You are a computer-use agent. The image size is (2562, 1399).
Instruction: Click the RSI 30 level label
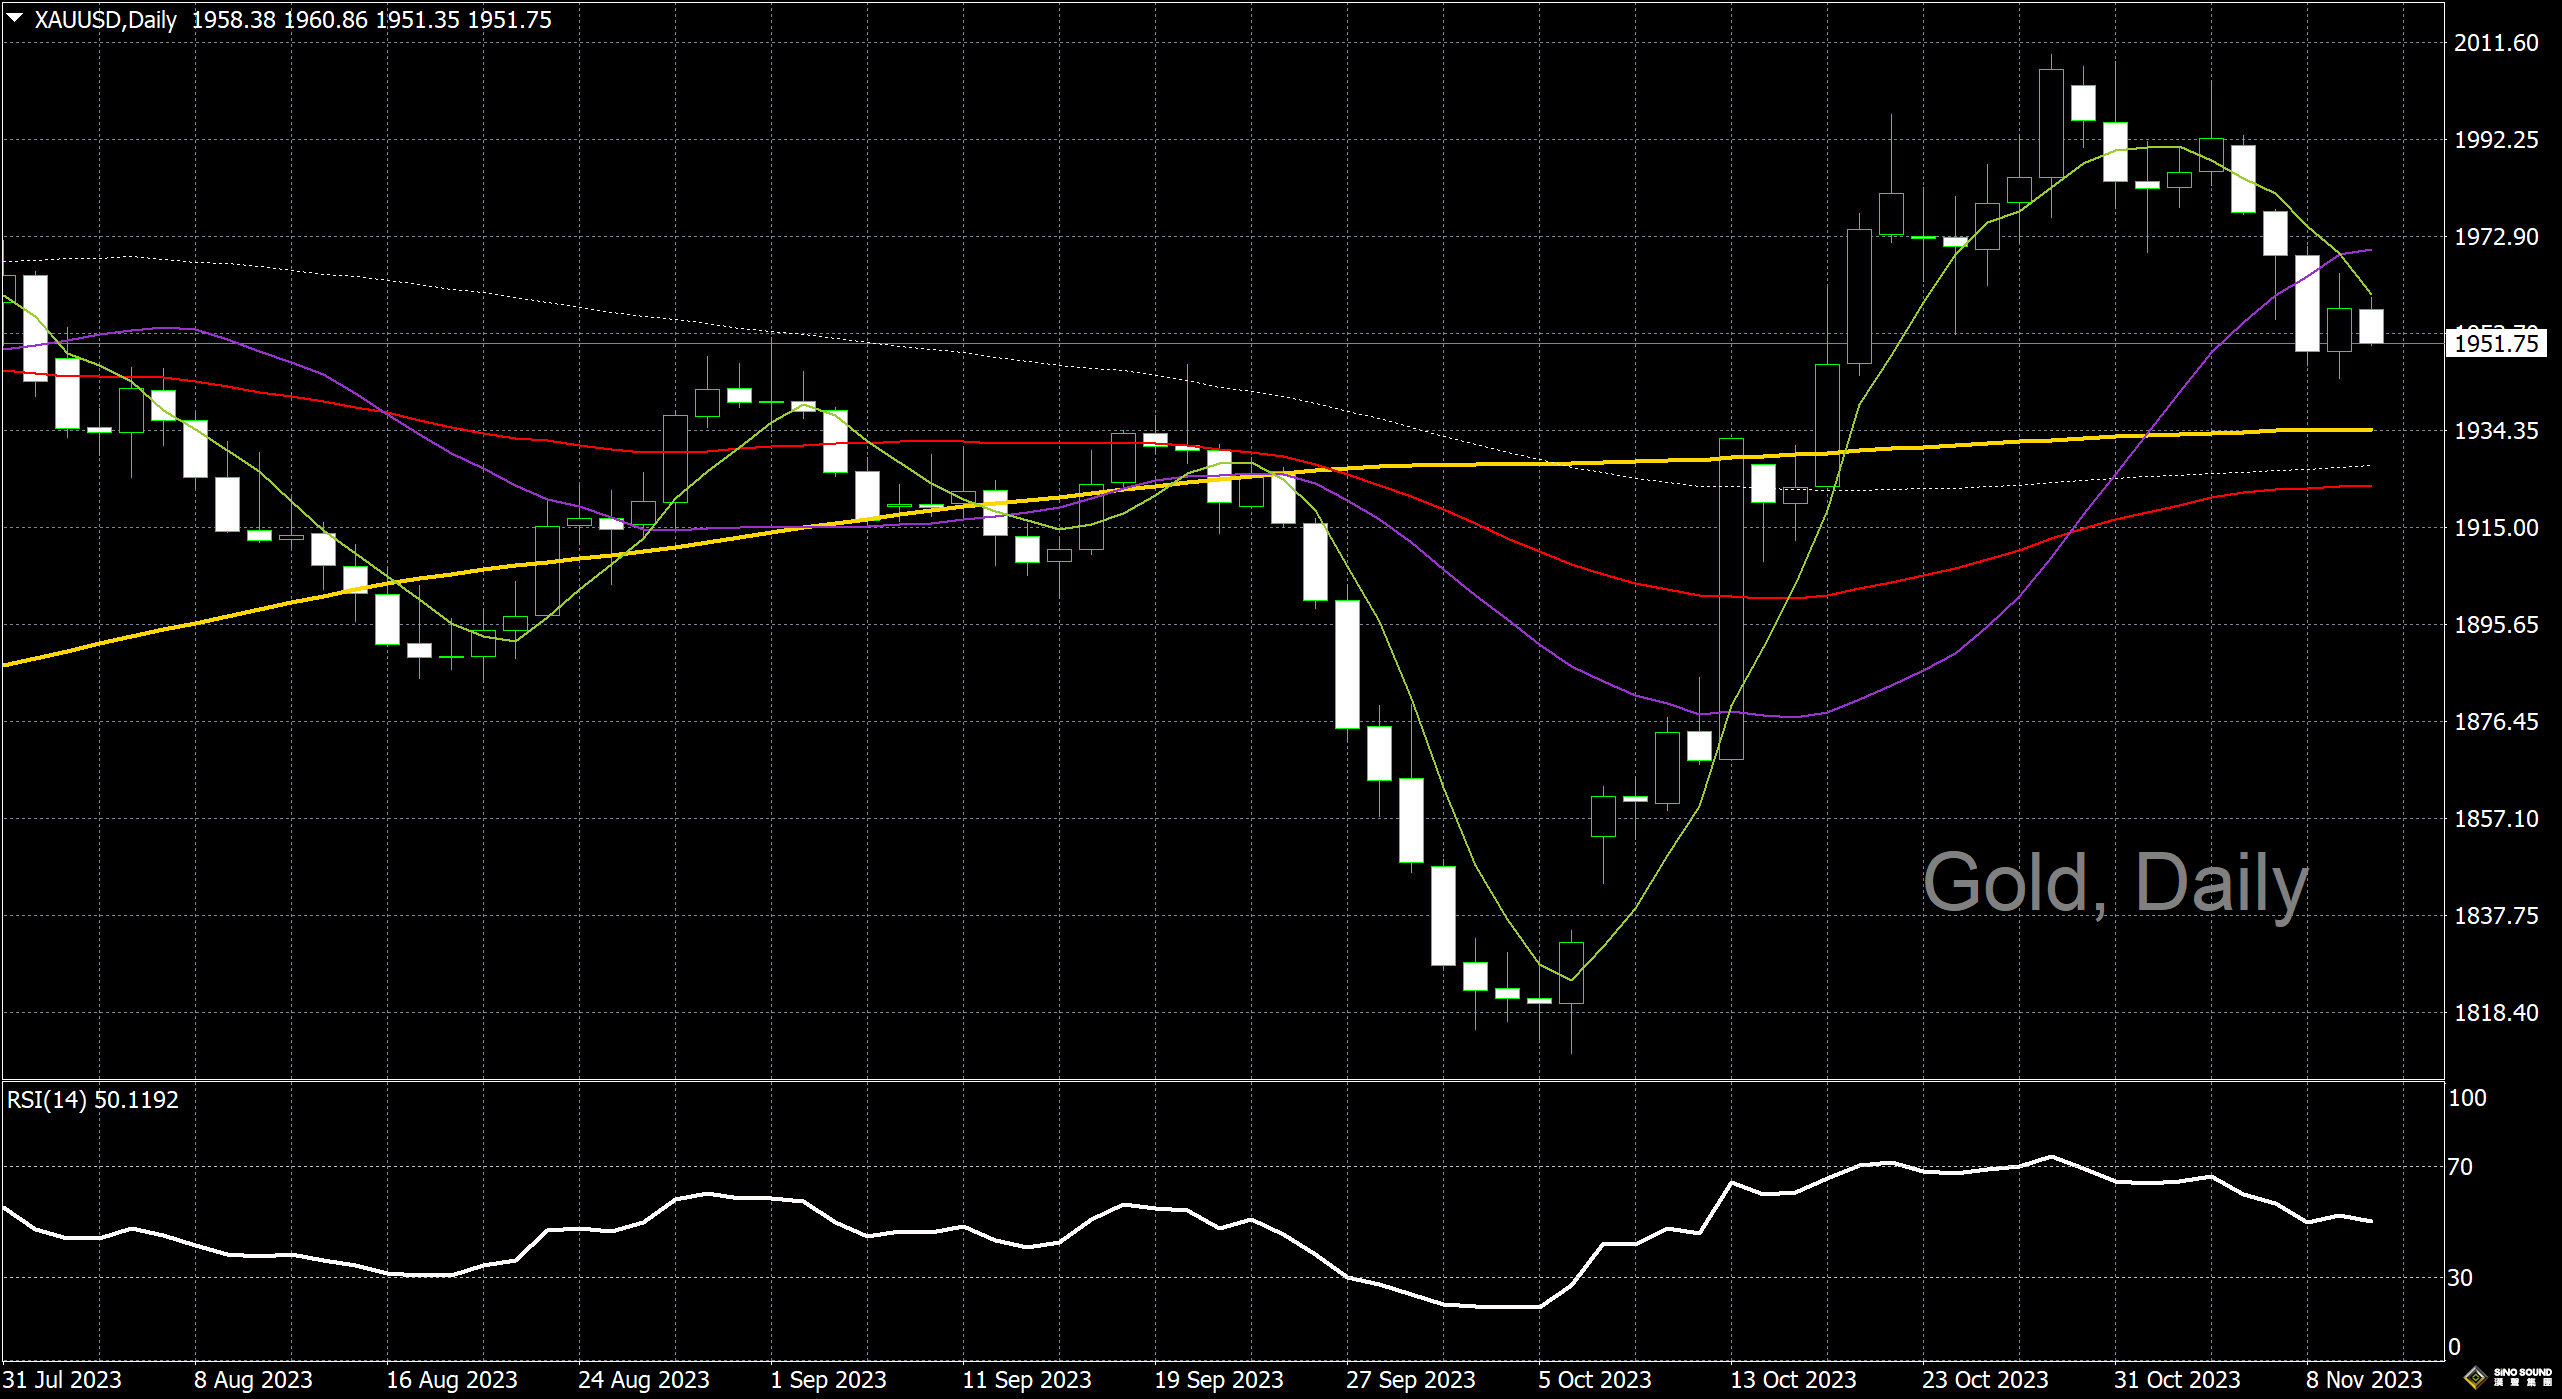click(x=2460, y=1278)
